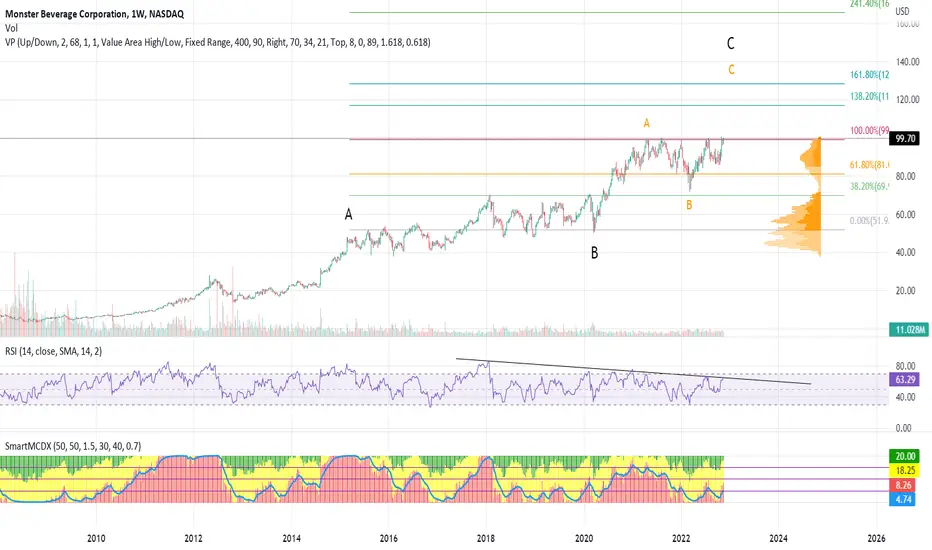Click the Monster Beverage Corporation chart title

[95, 14]
